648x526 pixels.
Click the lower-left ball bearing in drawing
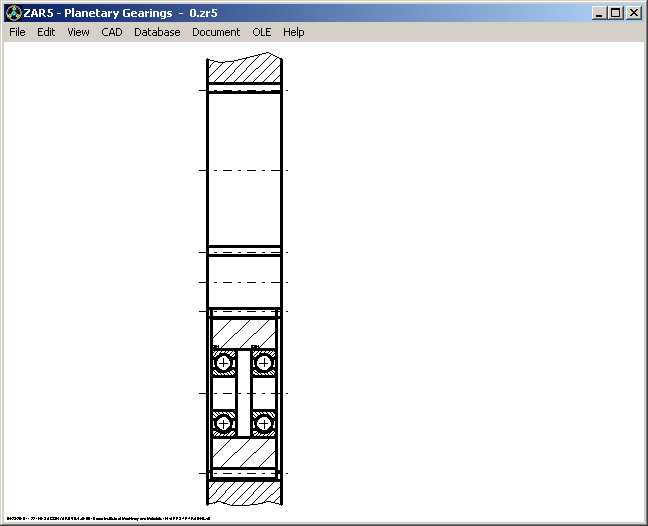[x=223, y=424]
